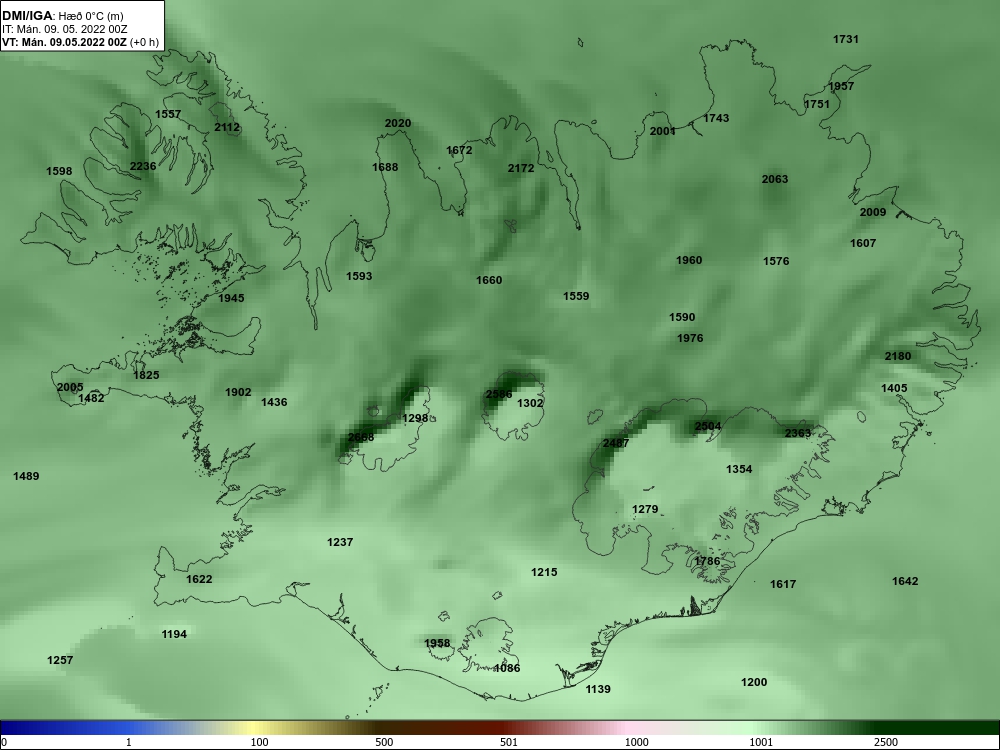Click the 2020 height value
The width and height of the screenshot is (1000, 750).
[398, 123]
